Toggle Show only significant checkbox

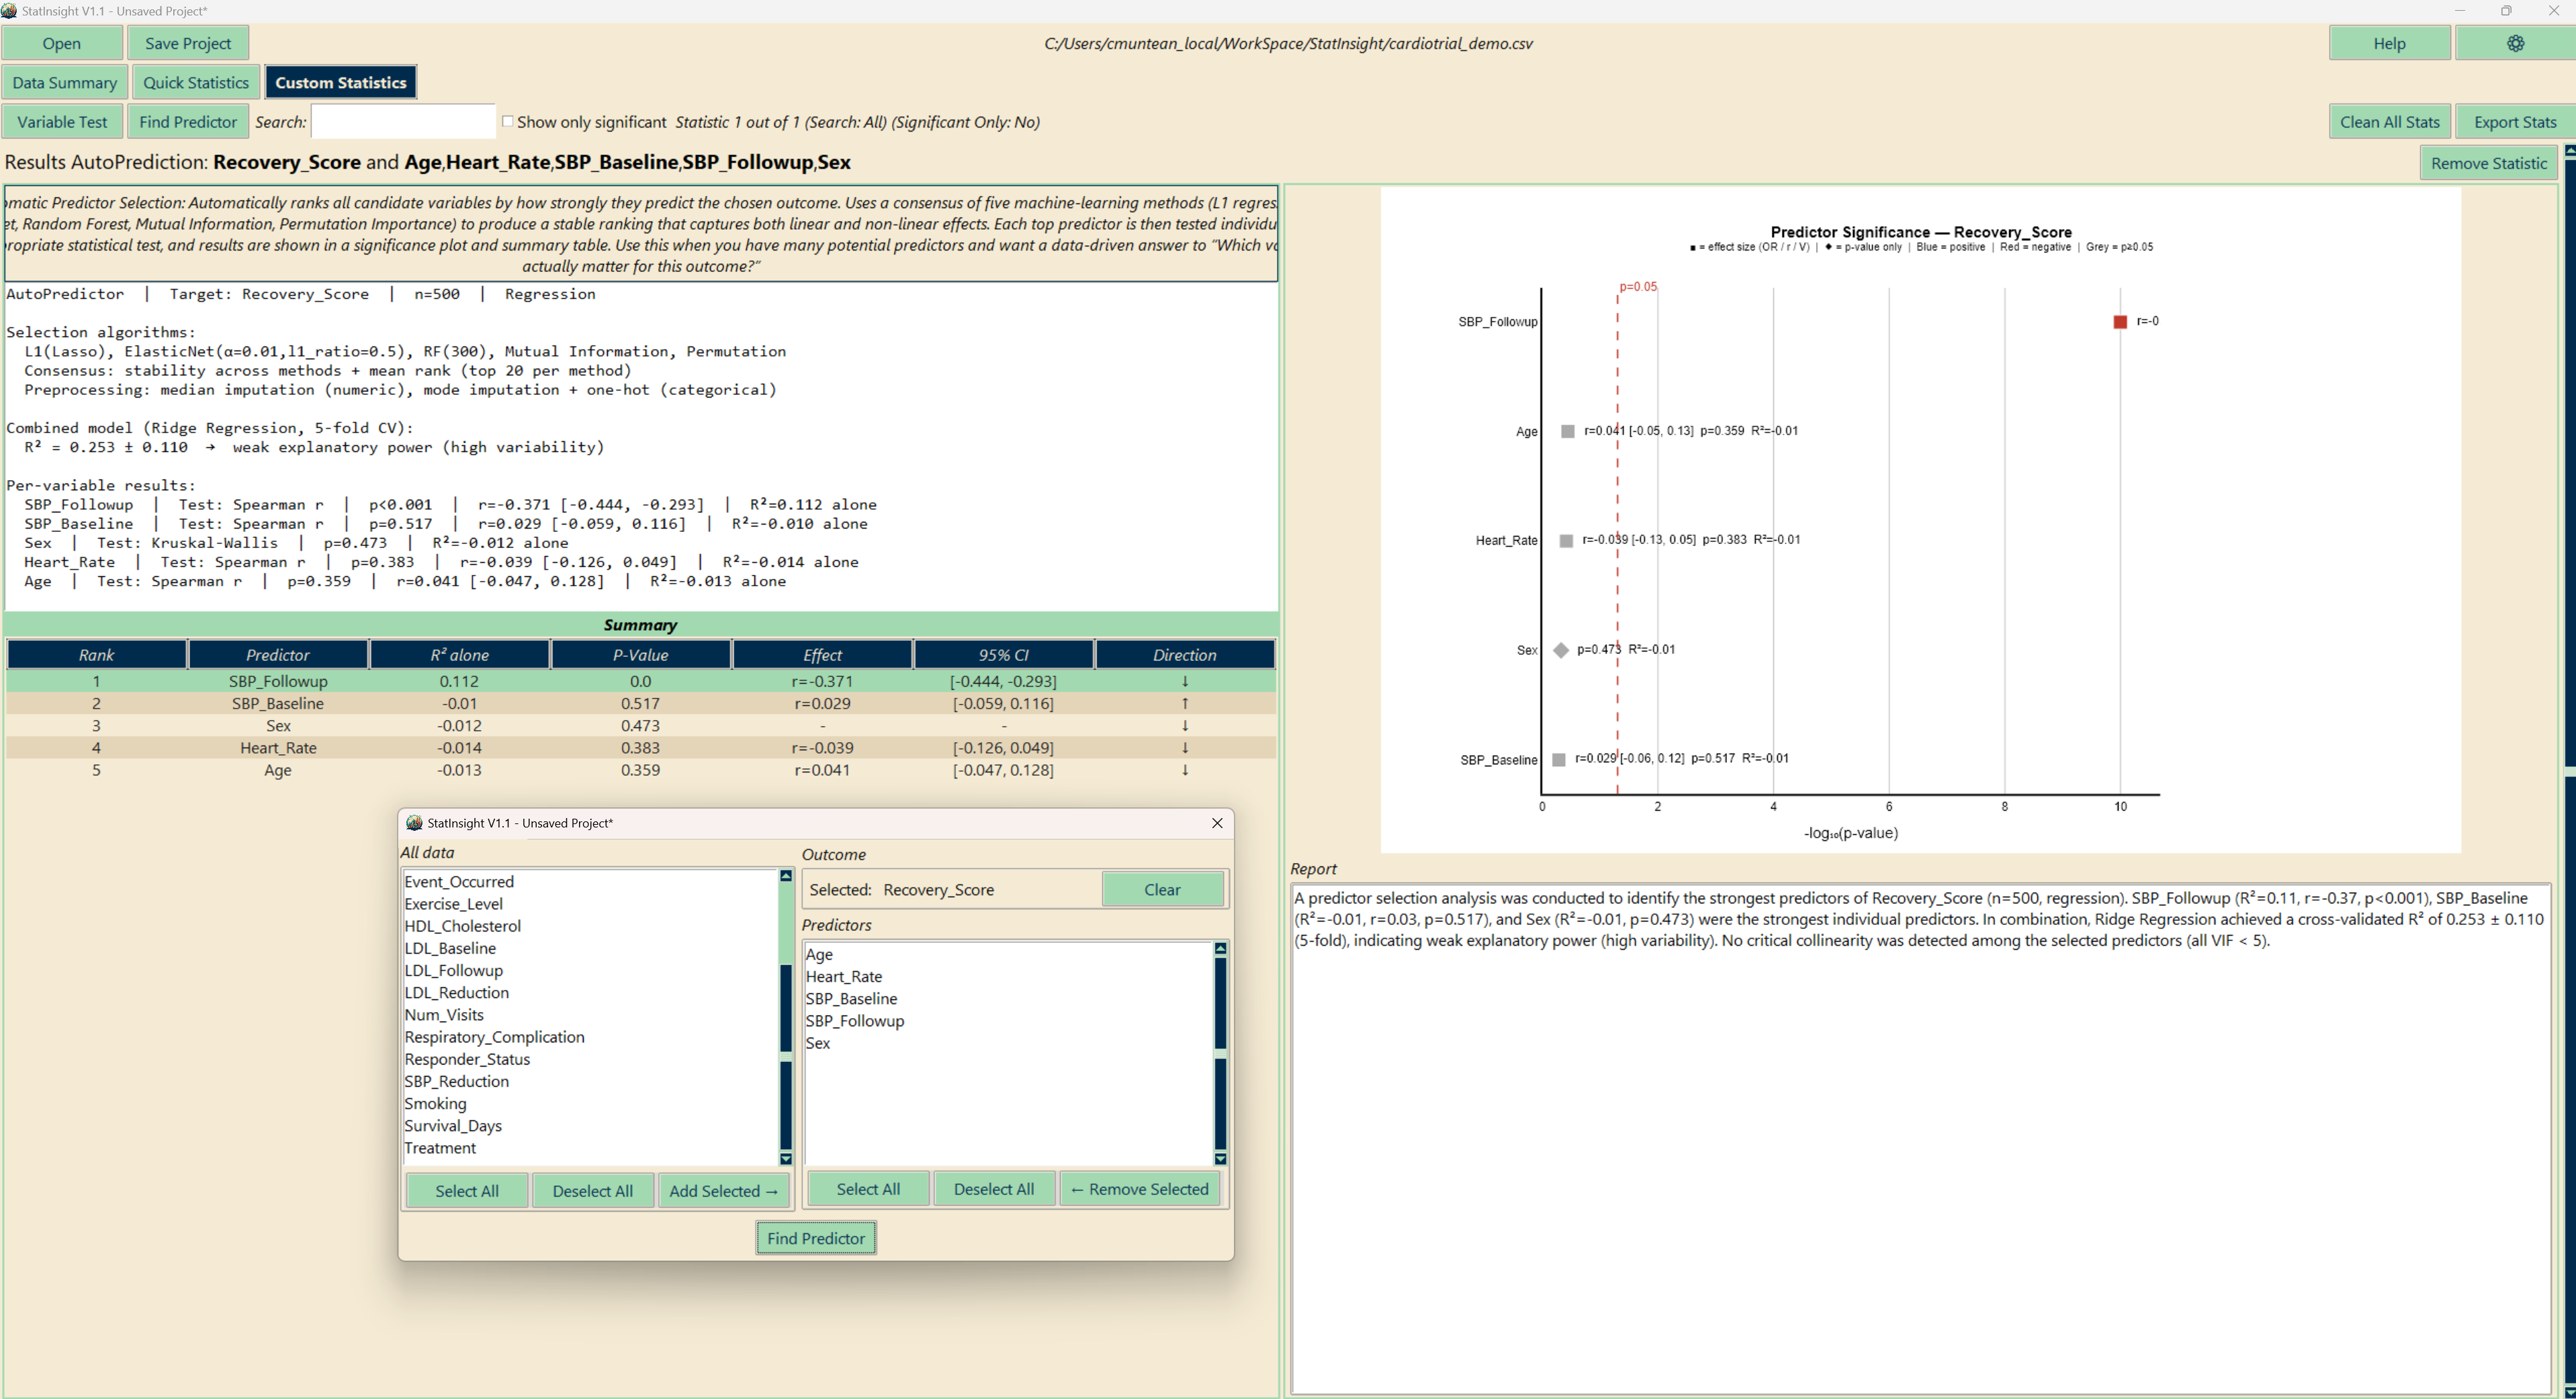(508, 121)
